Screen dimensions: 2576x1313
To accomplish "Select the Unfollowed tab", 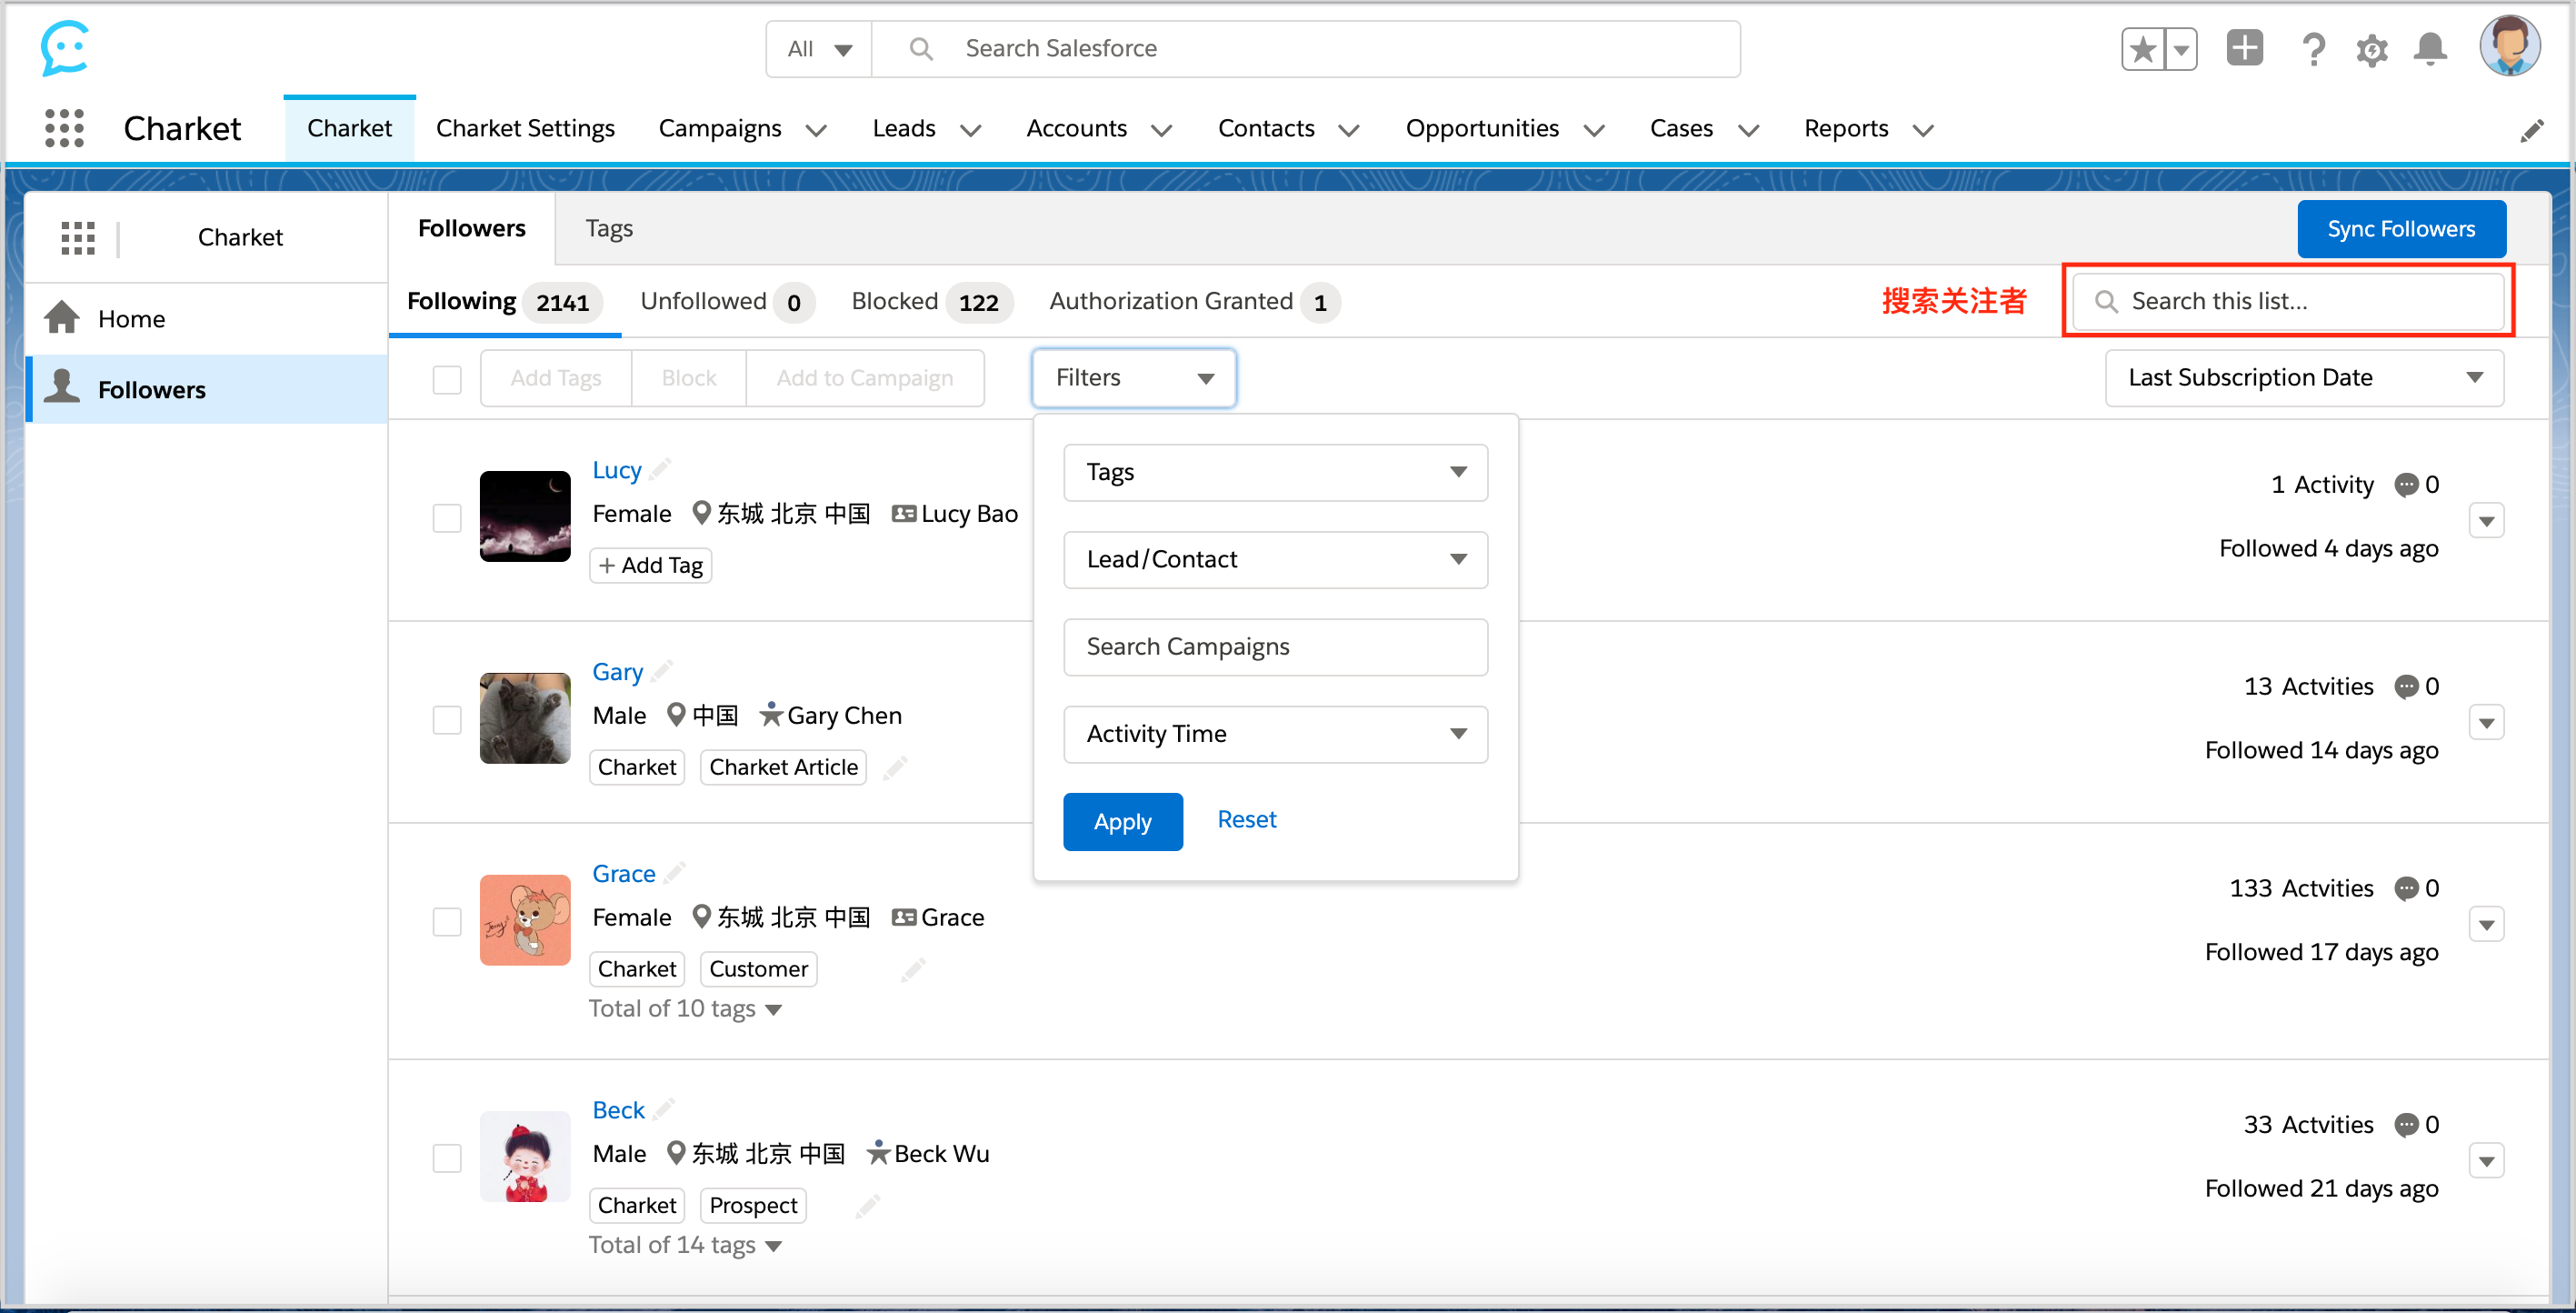I will pyautogui.click(x=727, y=302).
